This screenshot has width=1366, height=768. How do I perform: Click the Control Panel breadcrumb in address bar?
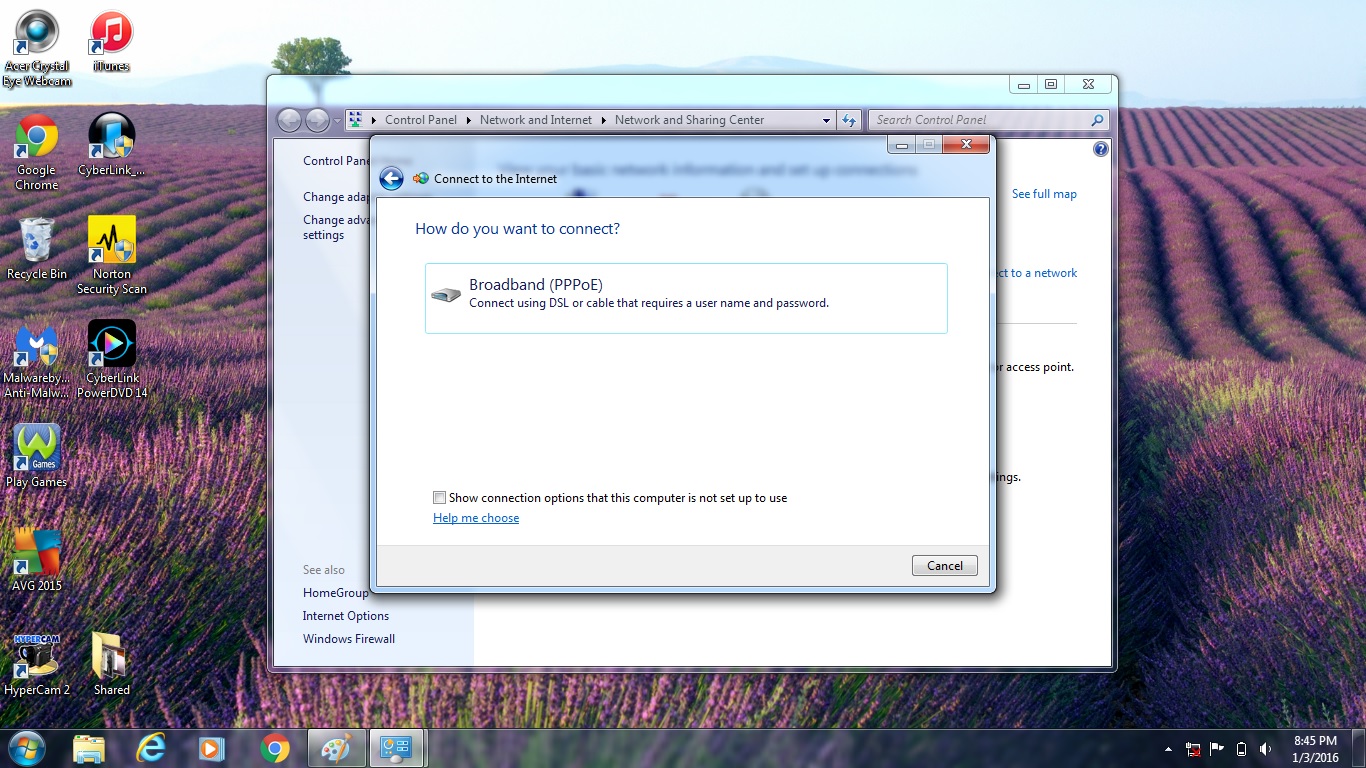click(x=421, y=120)
